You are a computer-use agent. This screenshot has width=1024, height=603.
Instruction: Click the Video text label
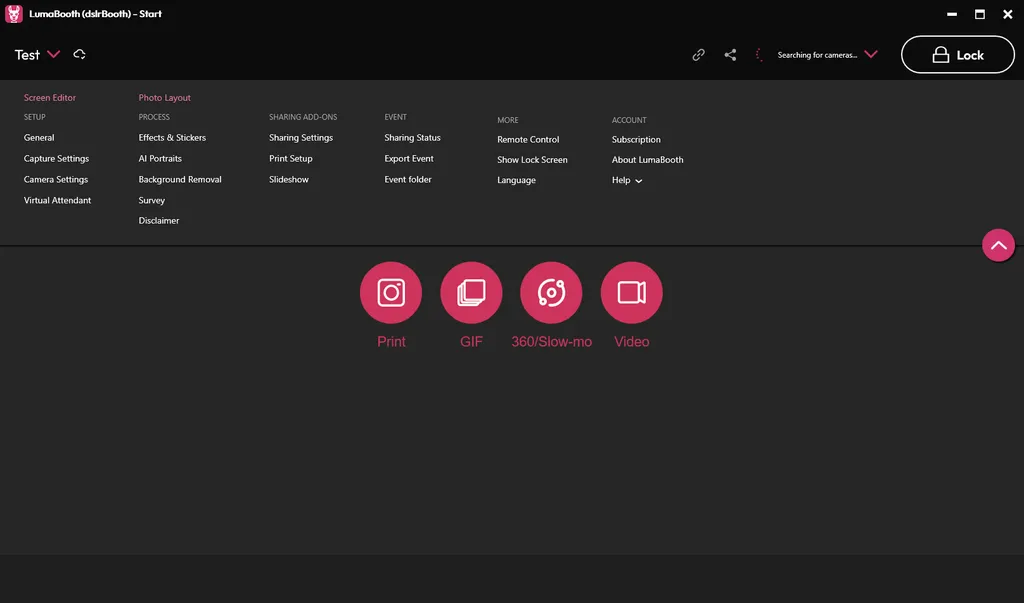point(632,342)
